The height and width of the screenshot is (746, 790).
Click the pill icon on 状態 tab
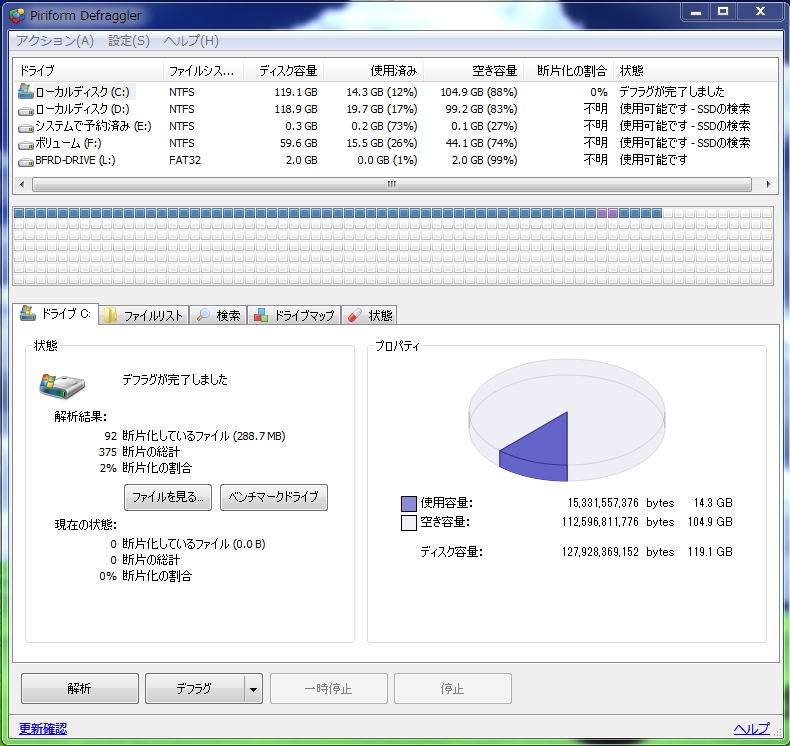(355, 315)
